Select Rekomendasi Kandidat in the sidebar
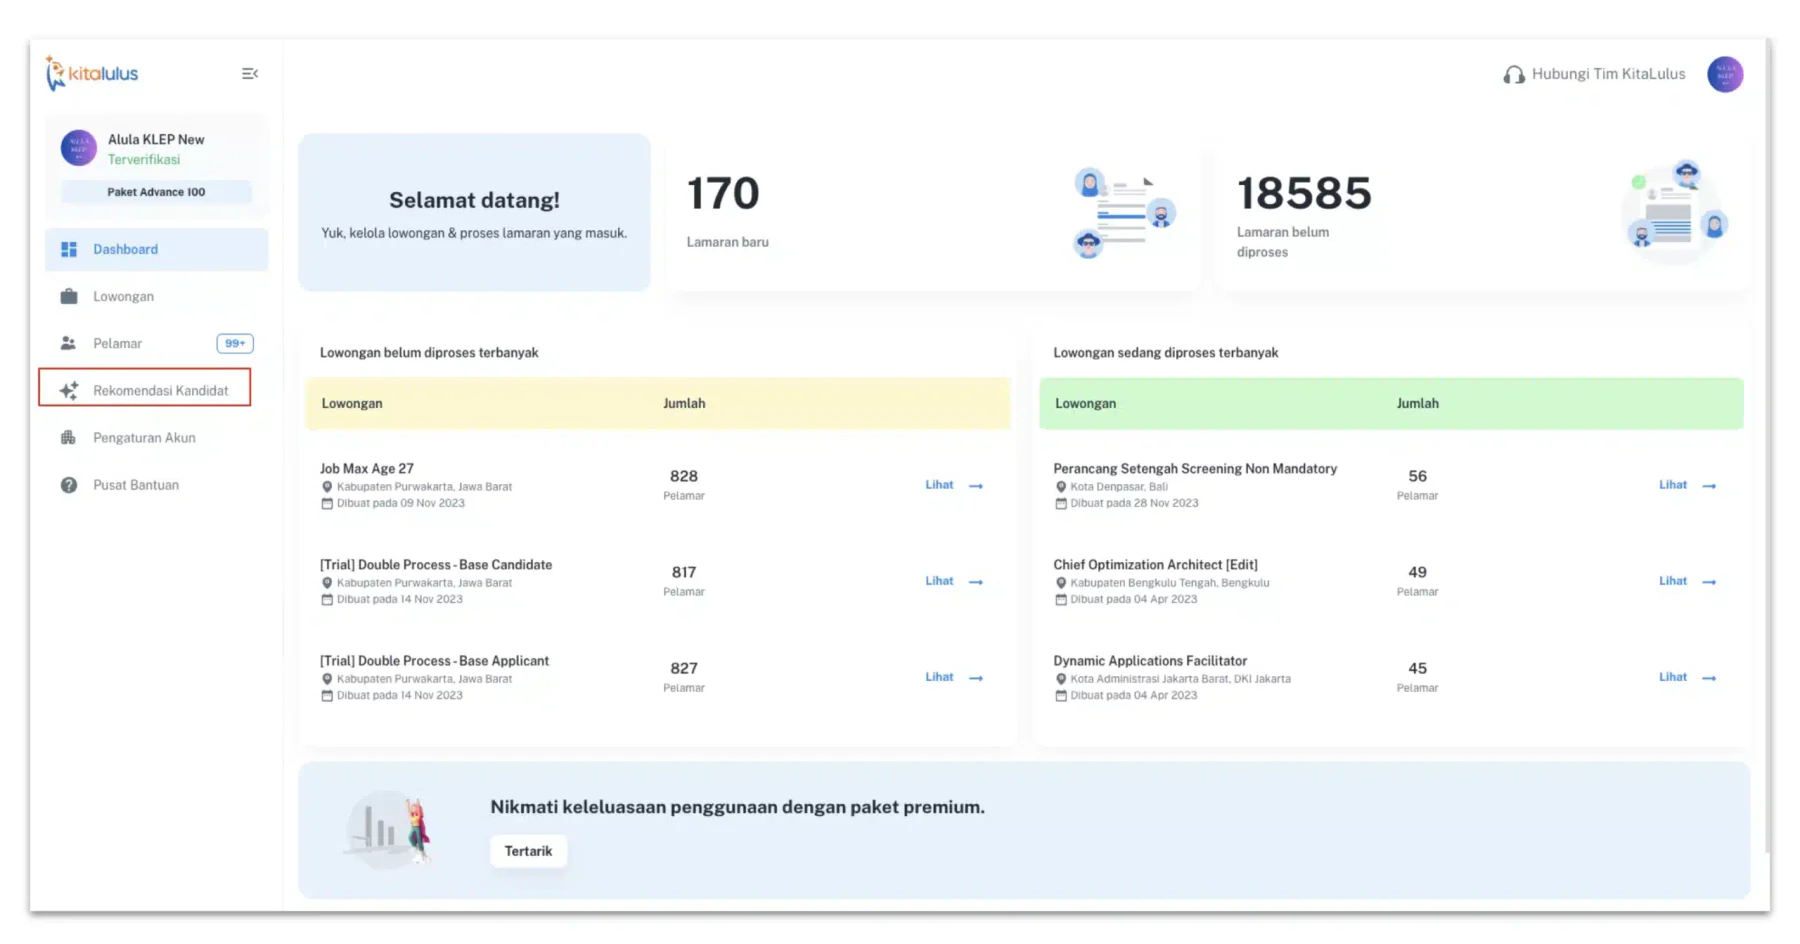 (145, 388)
